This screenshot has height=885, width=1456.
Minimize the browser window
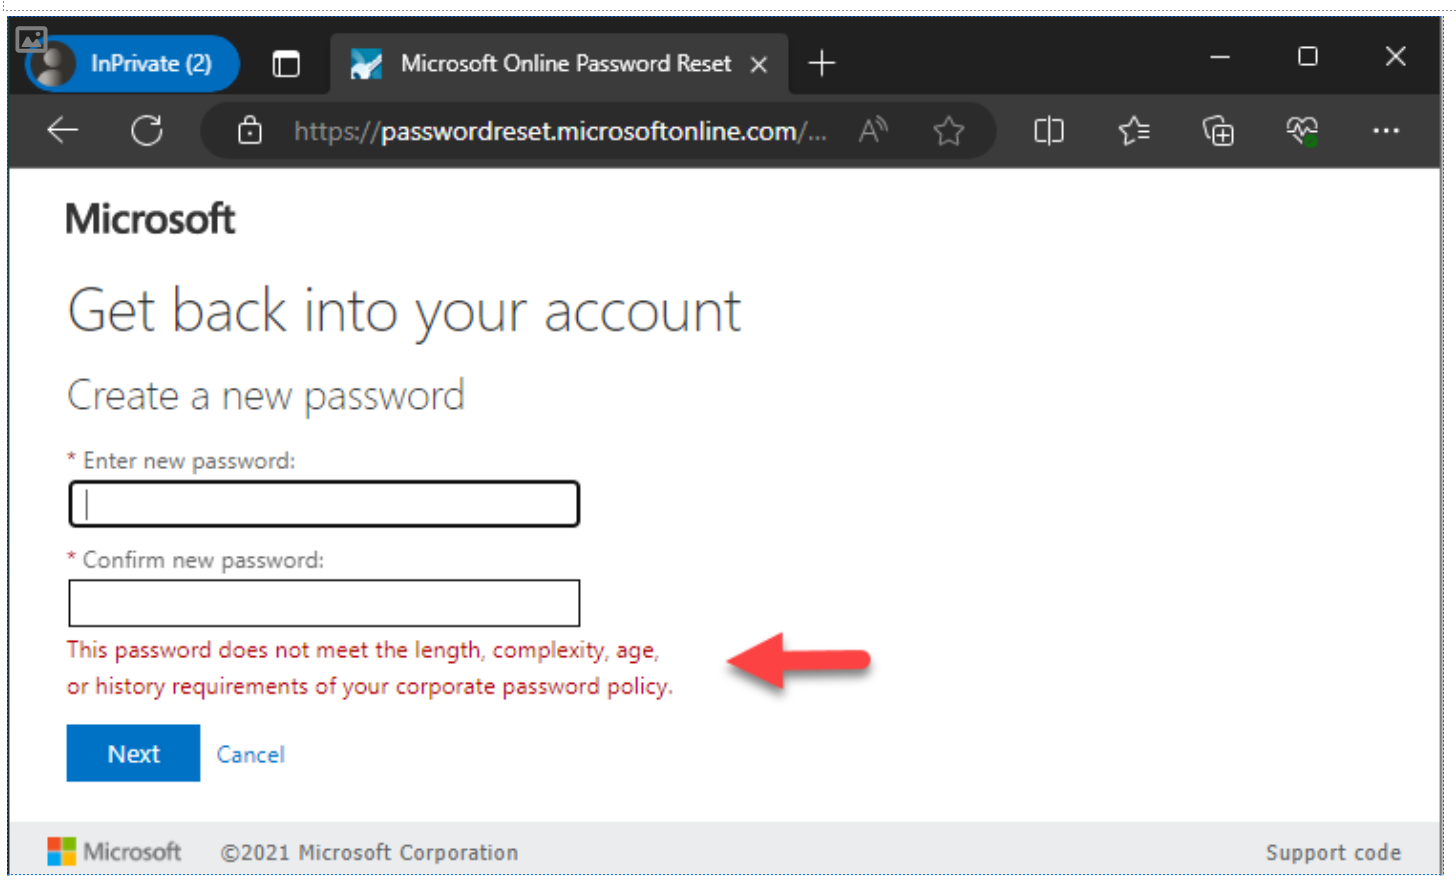coord(1220,57)
